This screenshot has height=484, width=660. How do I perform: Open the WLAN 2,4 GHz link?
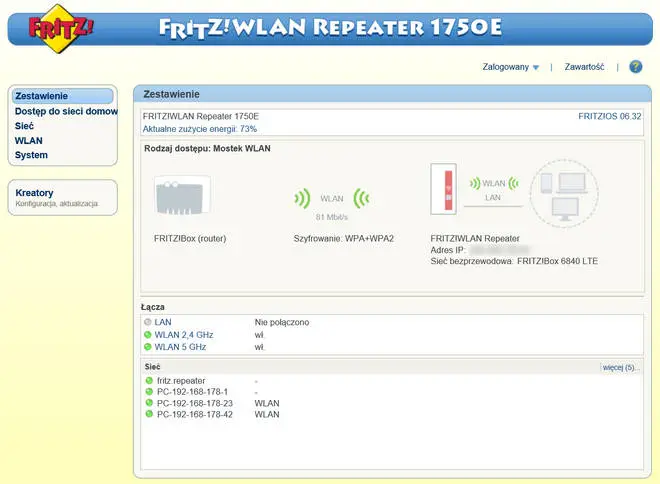tap(184, 335)
